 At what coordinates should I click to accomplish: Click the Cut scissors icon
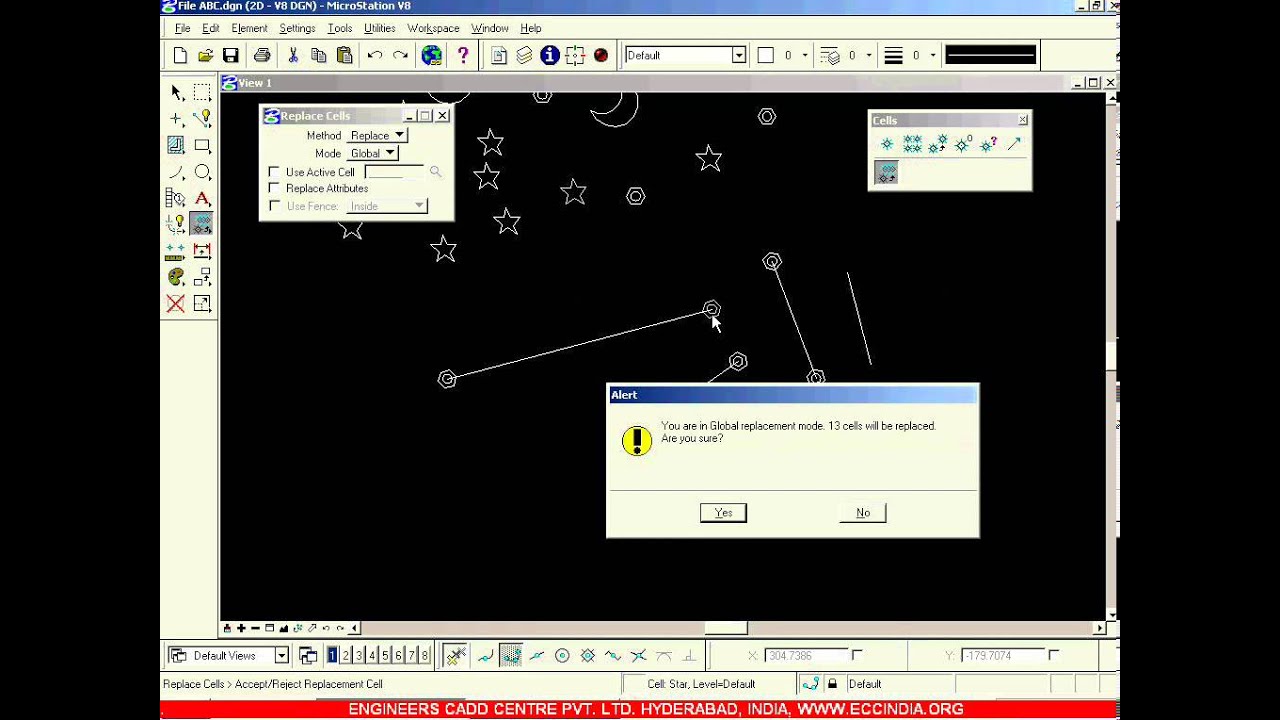(293, 55)
